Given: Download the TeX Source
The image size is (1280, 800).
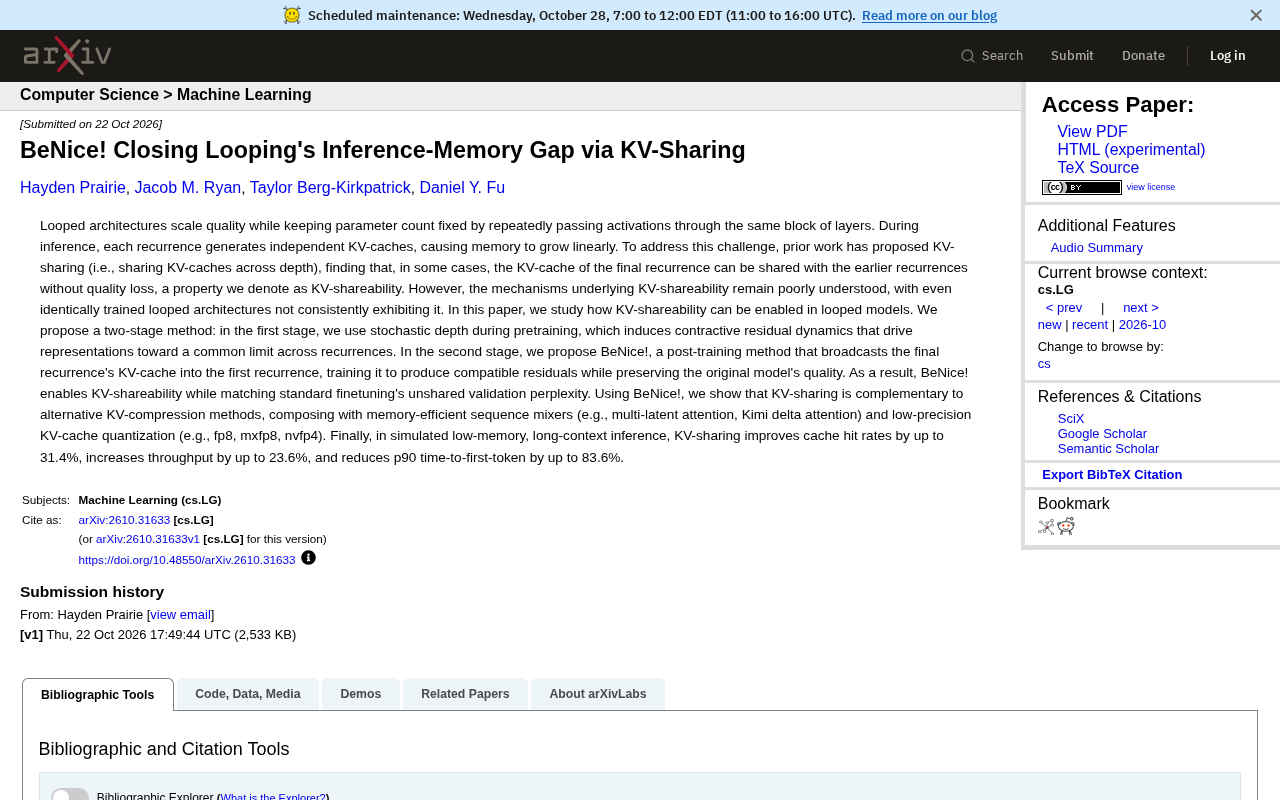Looking at the screenshot, I should [x=1098, y=168].
